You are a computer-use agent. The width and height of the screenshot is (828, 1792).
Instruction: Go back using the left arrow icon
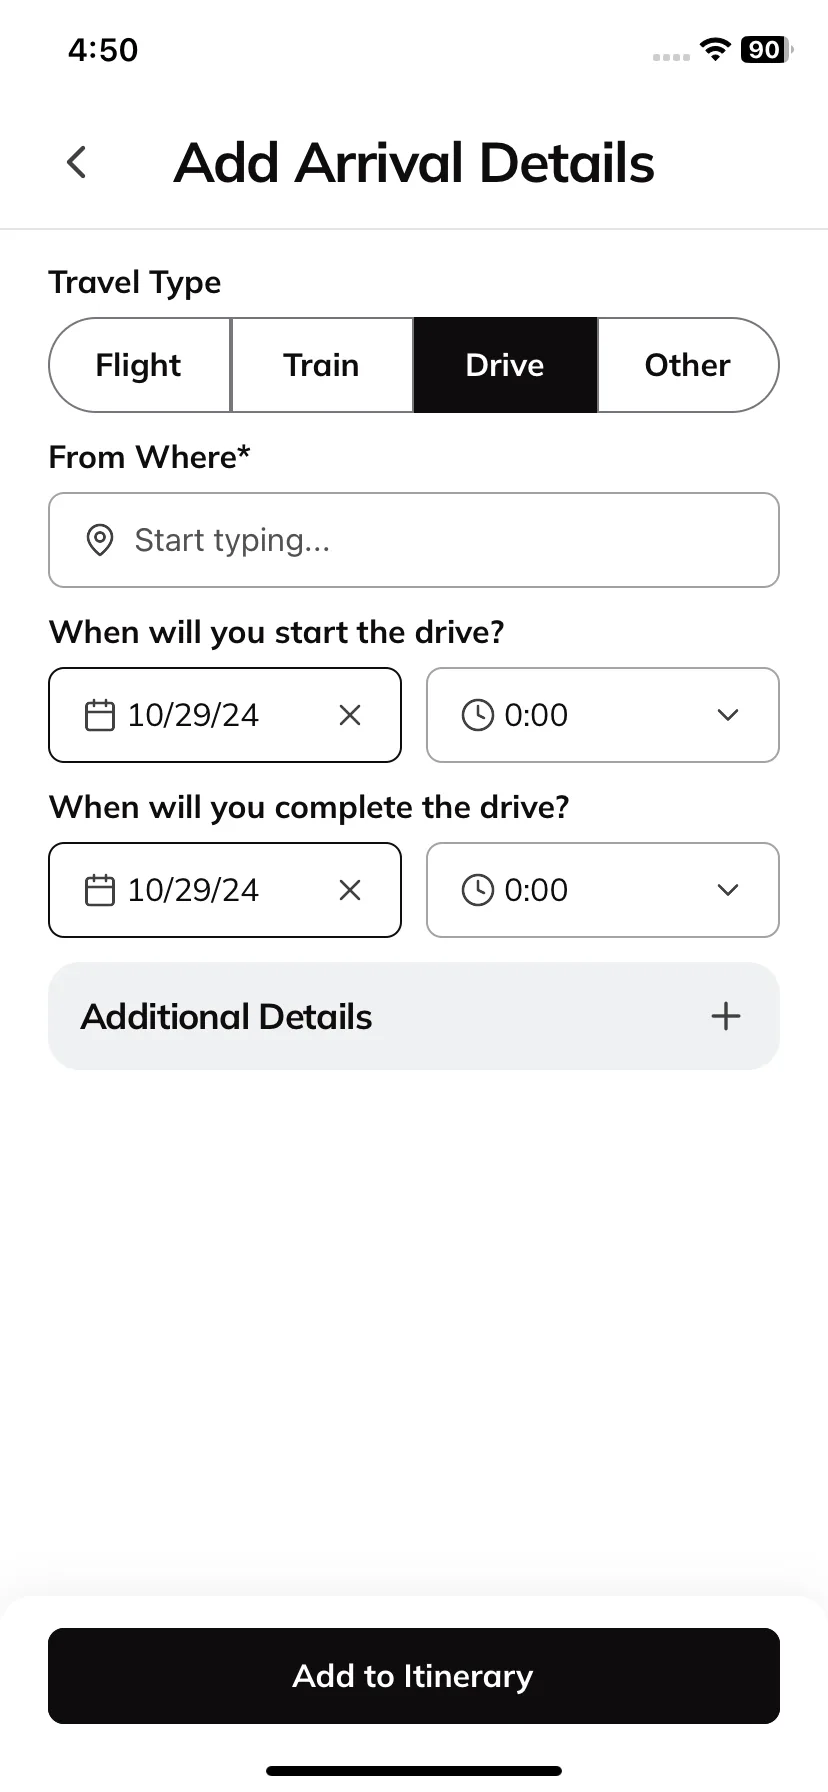pos(77,162)
